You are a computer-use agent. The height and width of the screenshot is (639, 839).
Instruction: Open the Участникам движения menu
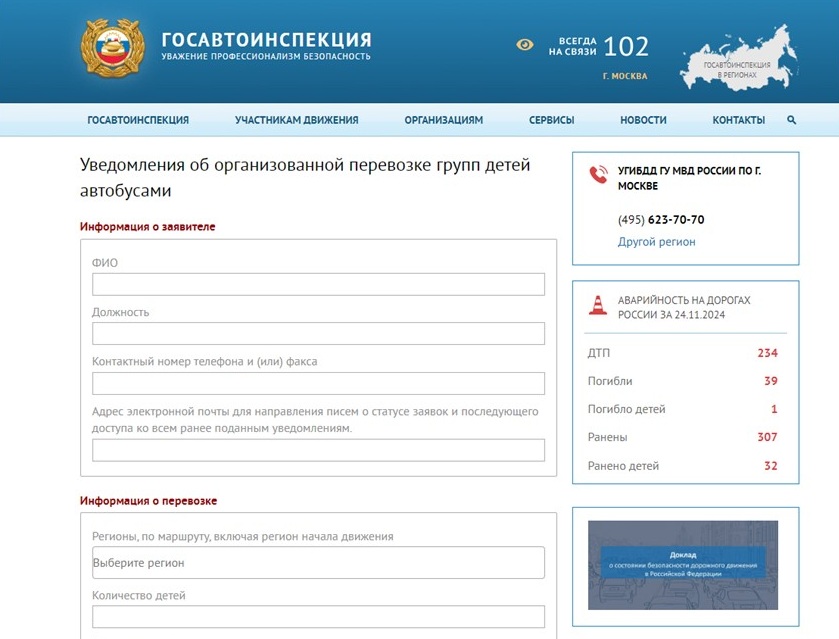tap(296, 120)
